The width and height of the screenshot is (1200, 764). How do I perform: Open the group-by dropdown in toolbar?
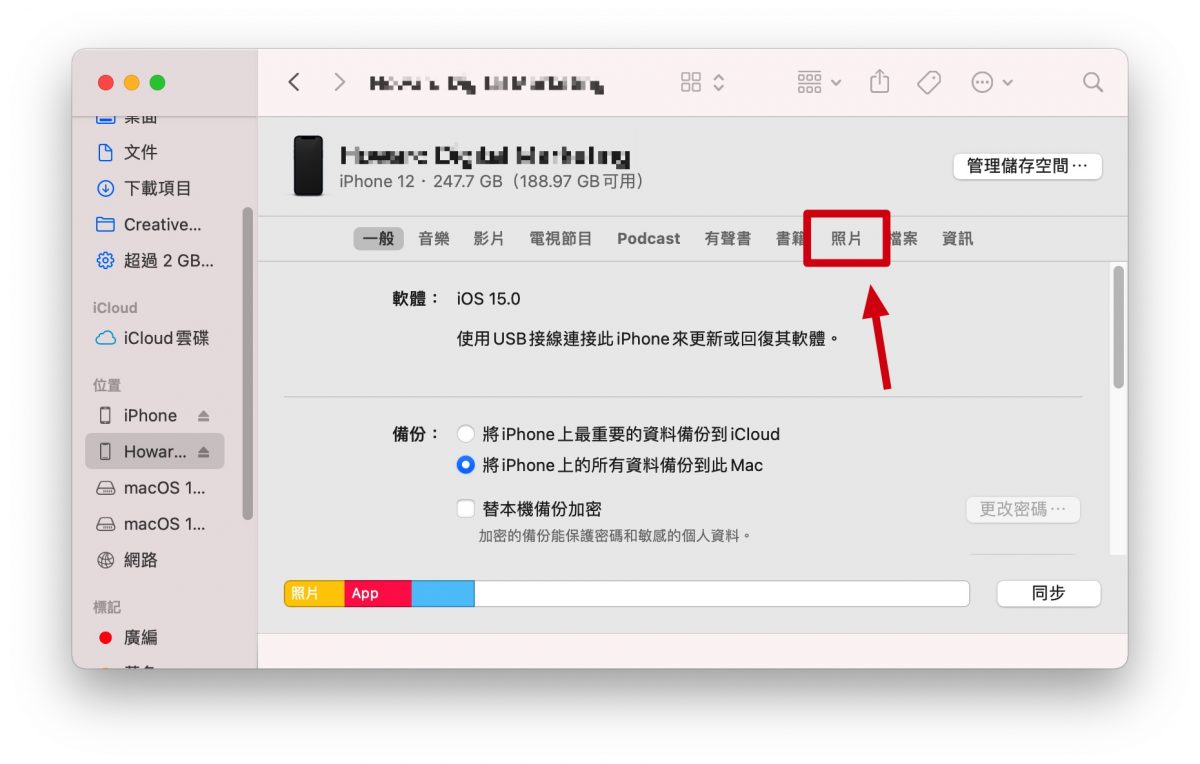[819, 82]
